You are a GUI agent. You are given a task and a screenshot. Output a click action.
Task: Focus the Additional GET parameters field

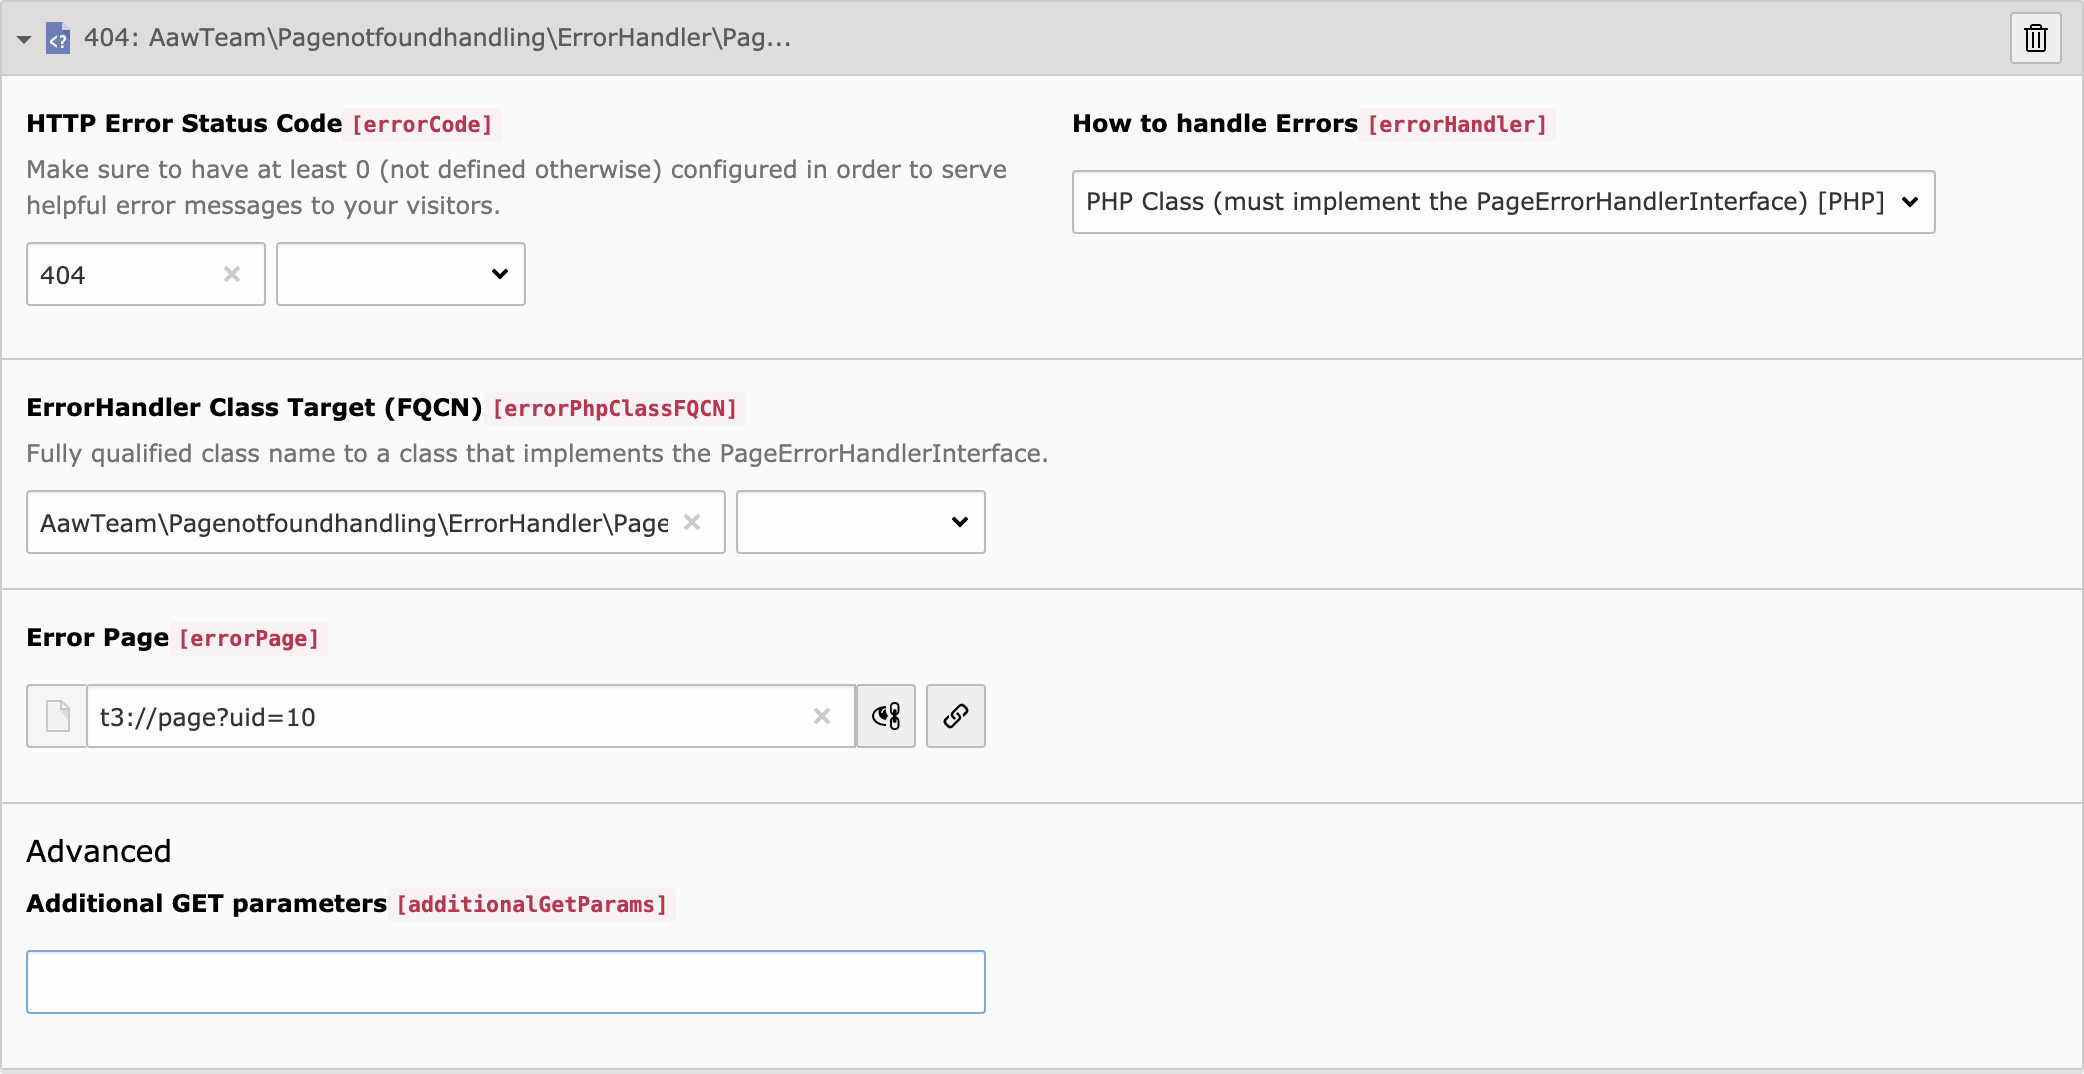506,982
